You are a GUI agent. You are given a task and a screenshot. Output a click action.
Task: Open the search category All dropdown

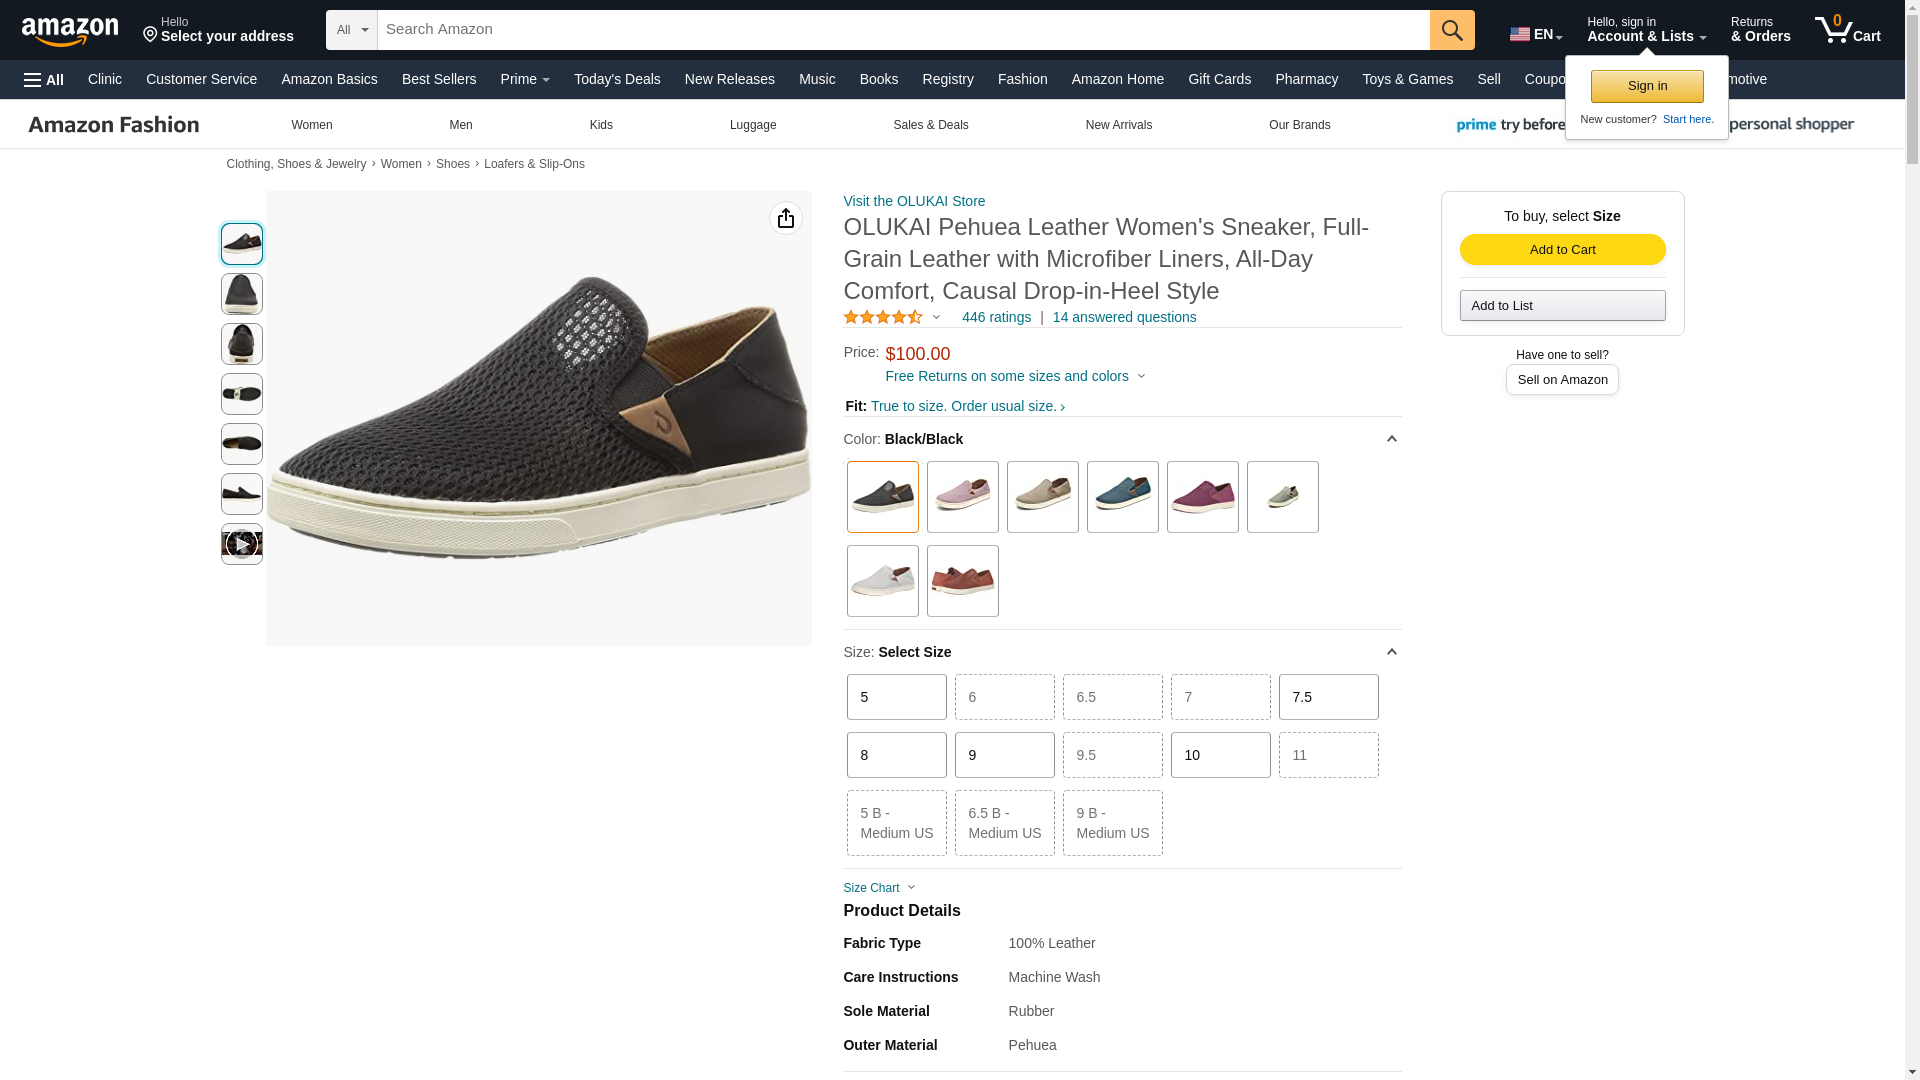coord(351,30)
